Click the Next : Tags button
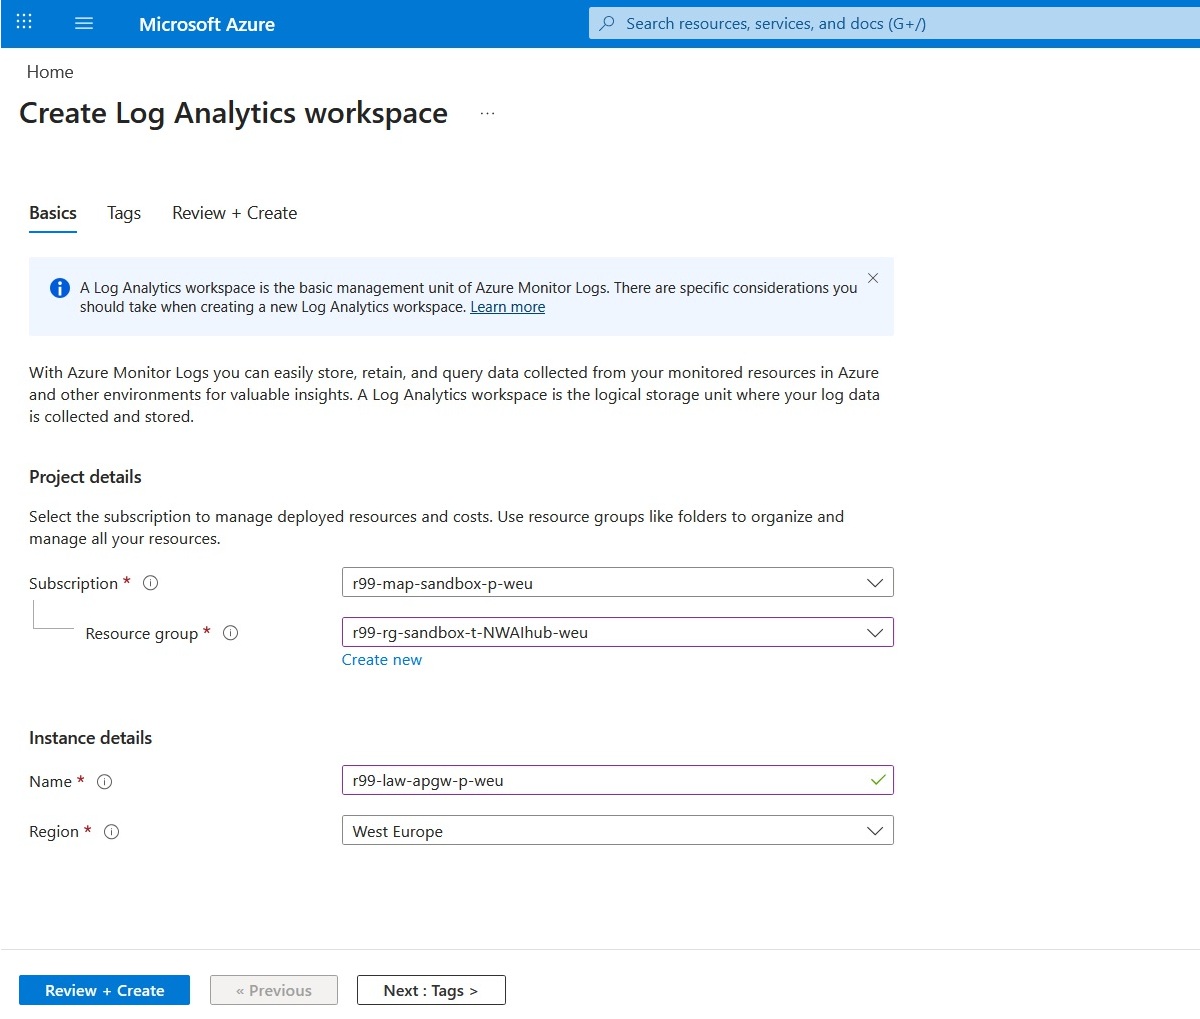Image resolution: width=1200 pixels, height=1019 pixels. [x=431, y=990]
